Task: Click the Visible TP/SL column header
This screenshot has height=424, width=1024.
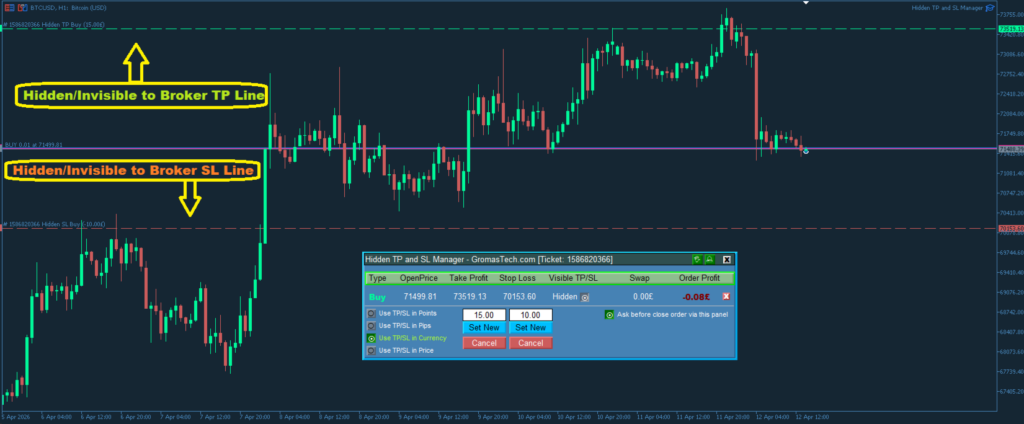Action: [573, 278]
